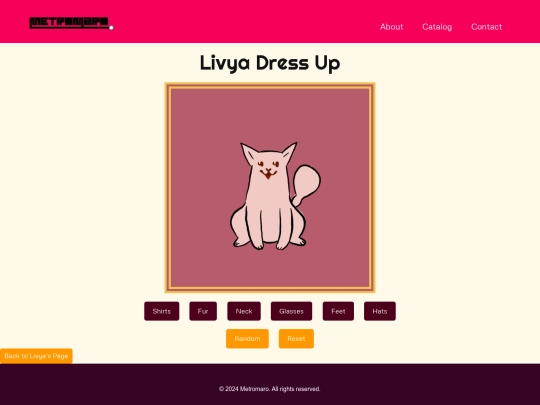The height and width of the screenshot is (405, 540).
Task: Click the white dot beside the logo
Action: (x=111, y=28)
